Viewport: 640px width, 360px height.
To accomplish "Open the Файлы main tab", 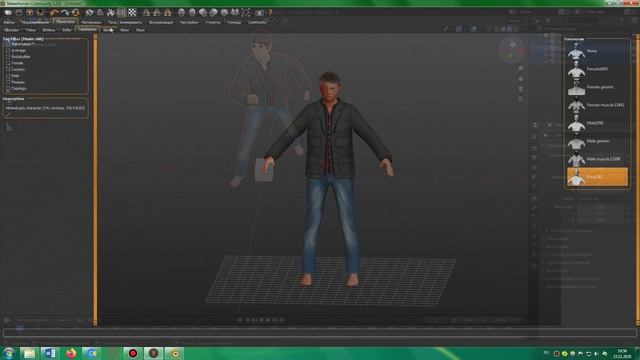I will pos(9,22).
